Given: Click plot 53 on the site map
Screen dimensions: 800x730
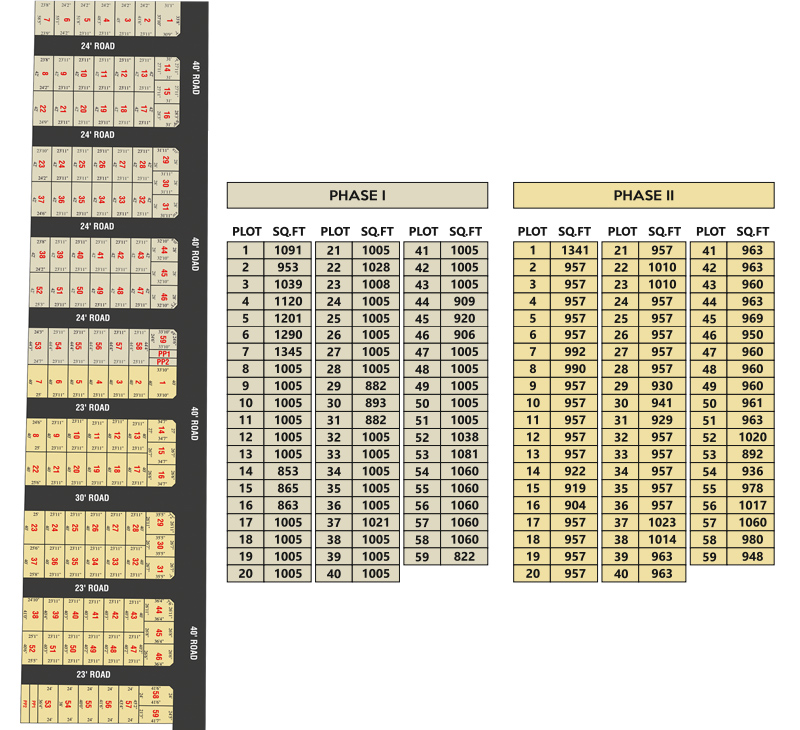Looking at the screenshot, I should click(37, 345).
